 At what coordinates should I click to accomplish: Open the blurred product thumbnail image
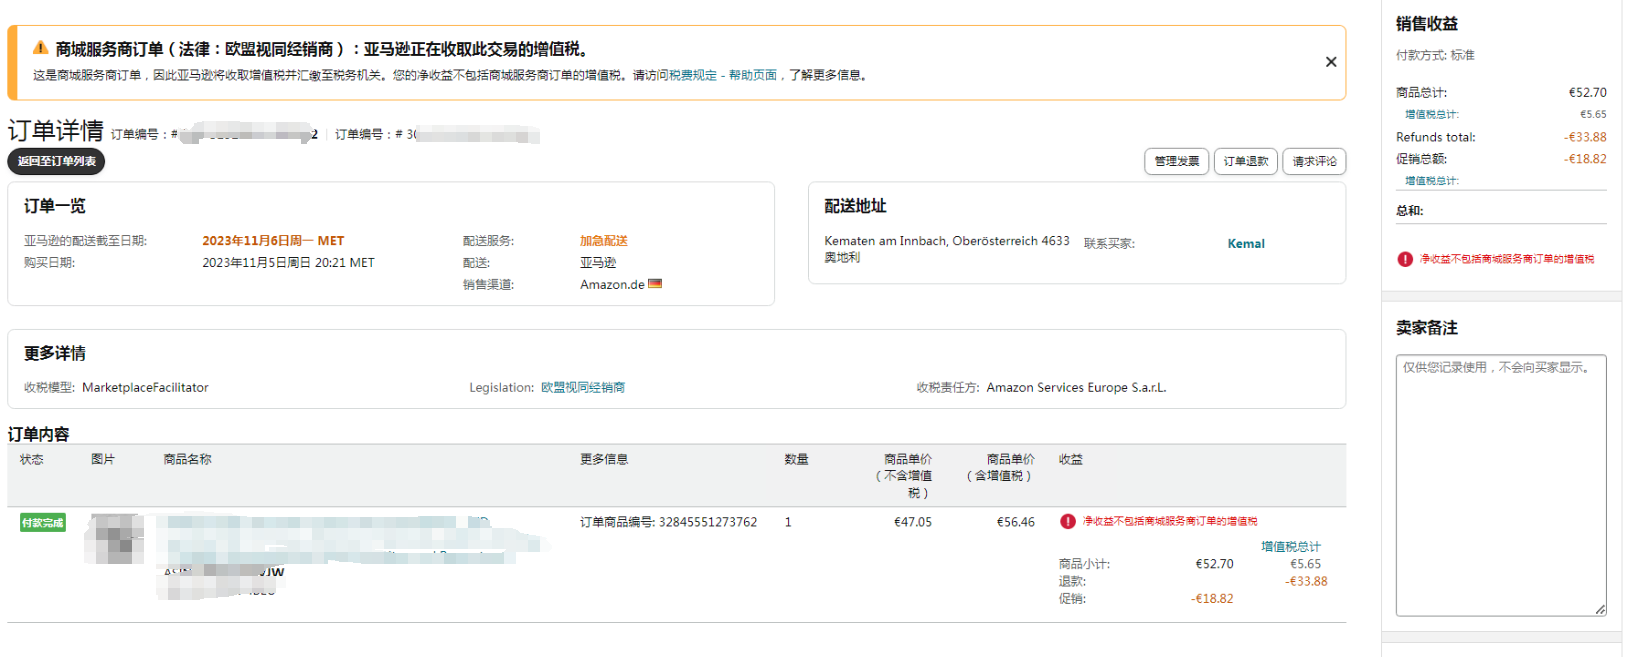[x=114, y=539]
